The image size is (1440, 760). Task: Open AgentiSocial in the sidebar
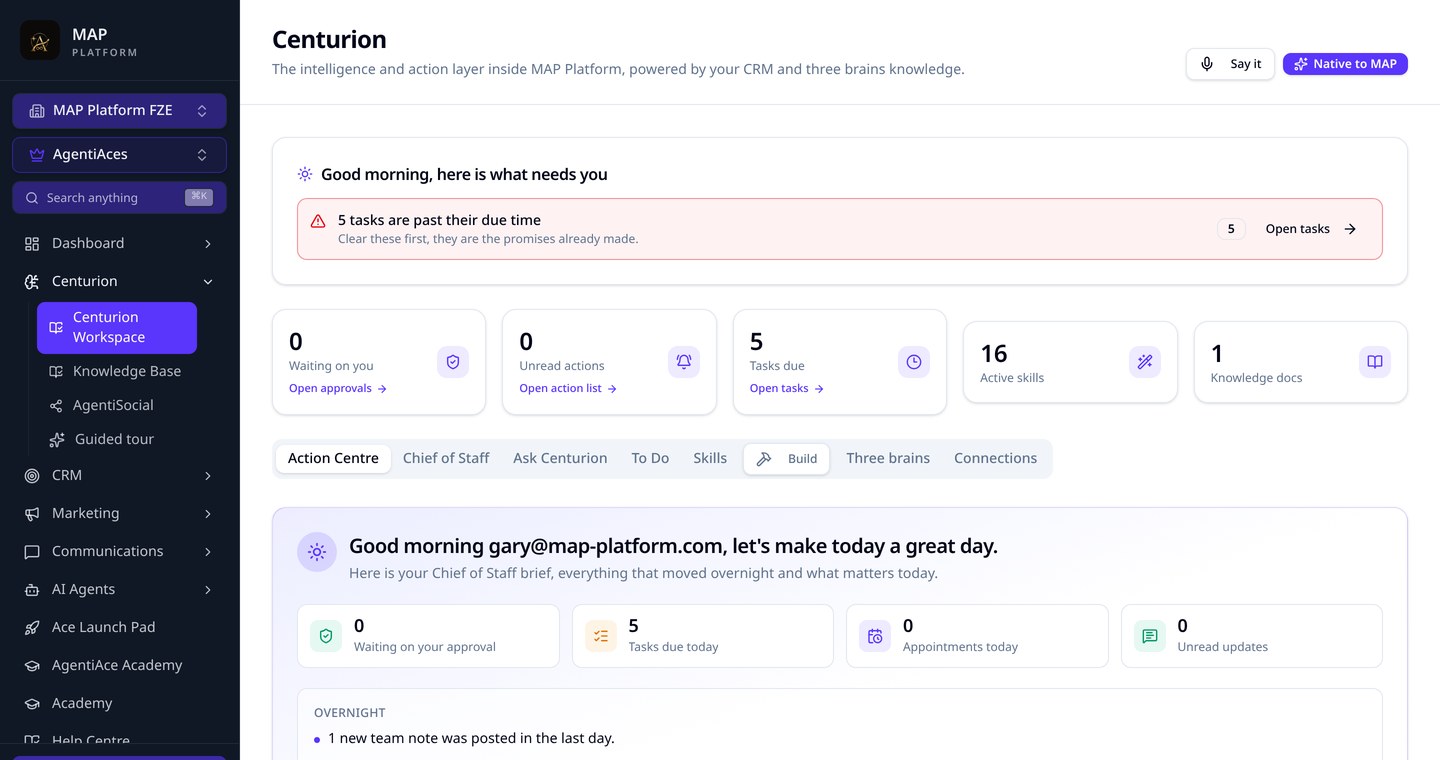(x=117, y=405)
